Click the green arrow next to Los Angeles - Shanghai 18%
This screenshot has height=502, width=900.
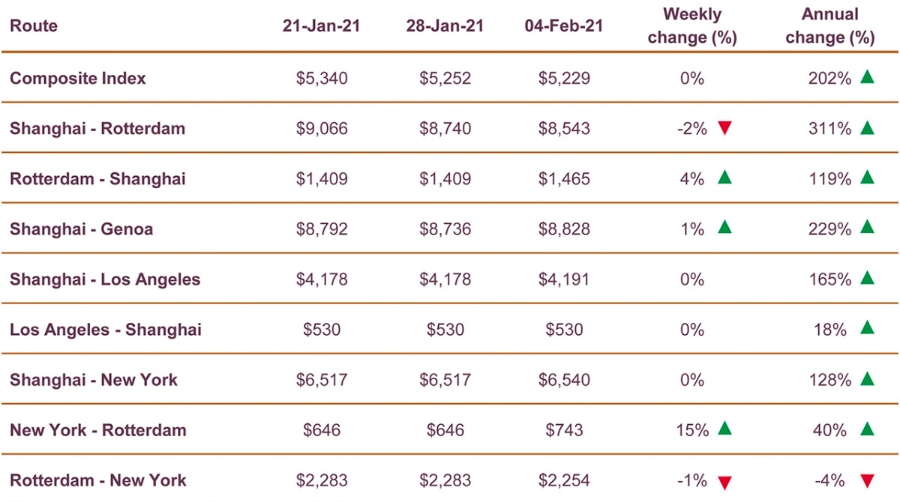click(867, 328)
